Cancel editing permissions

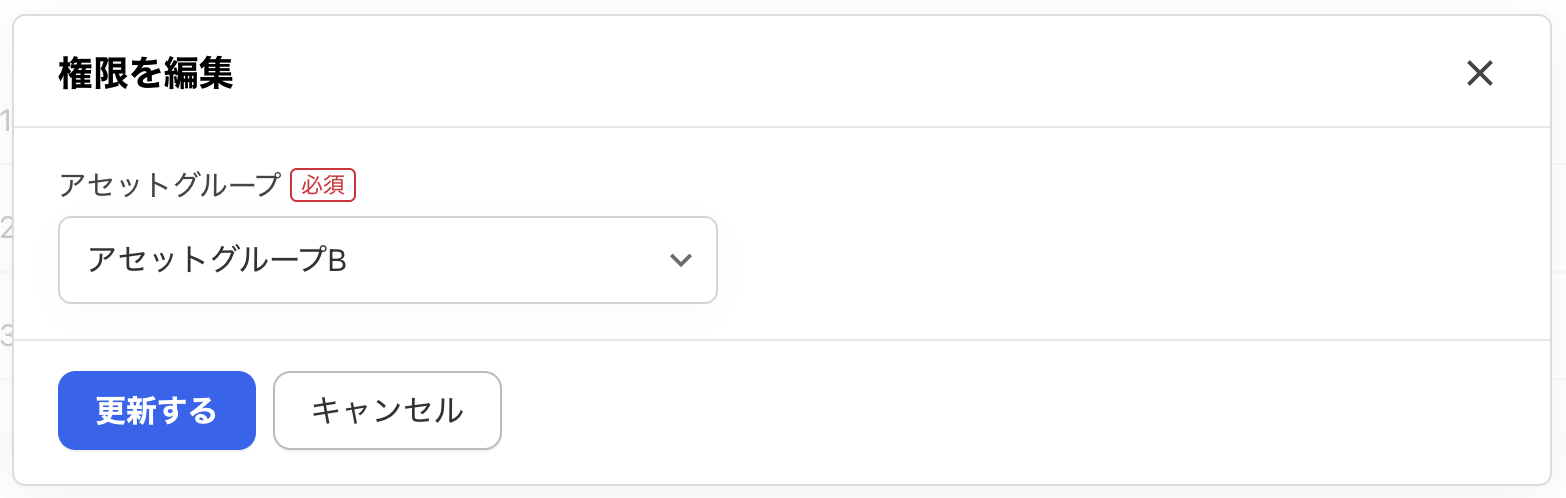coord(387,410)
